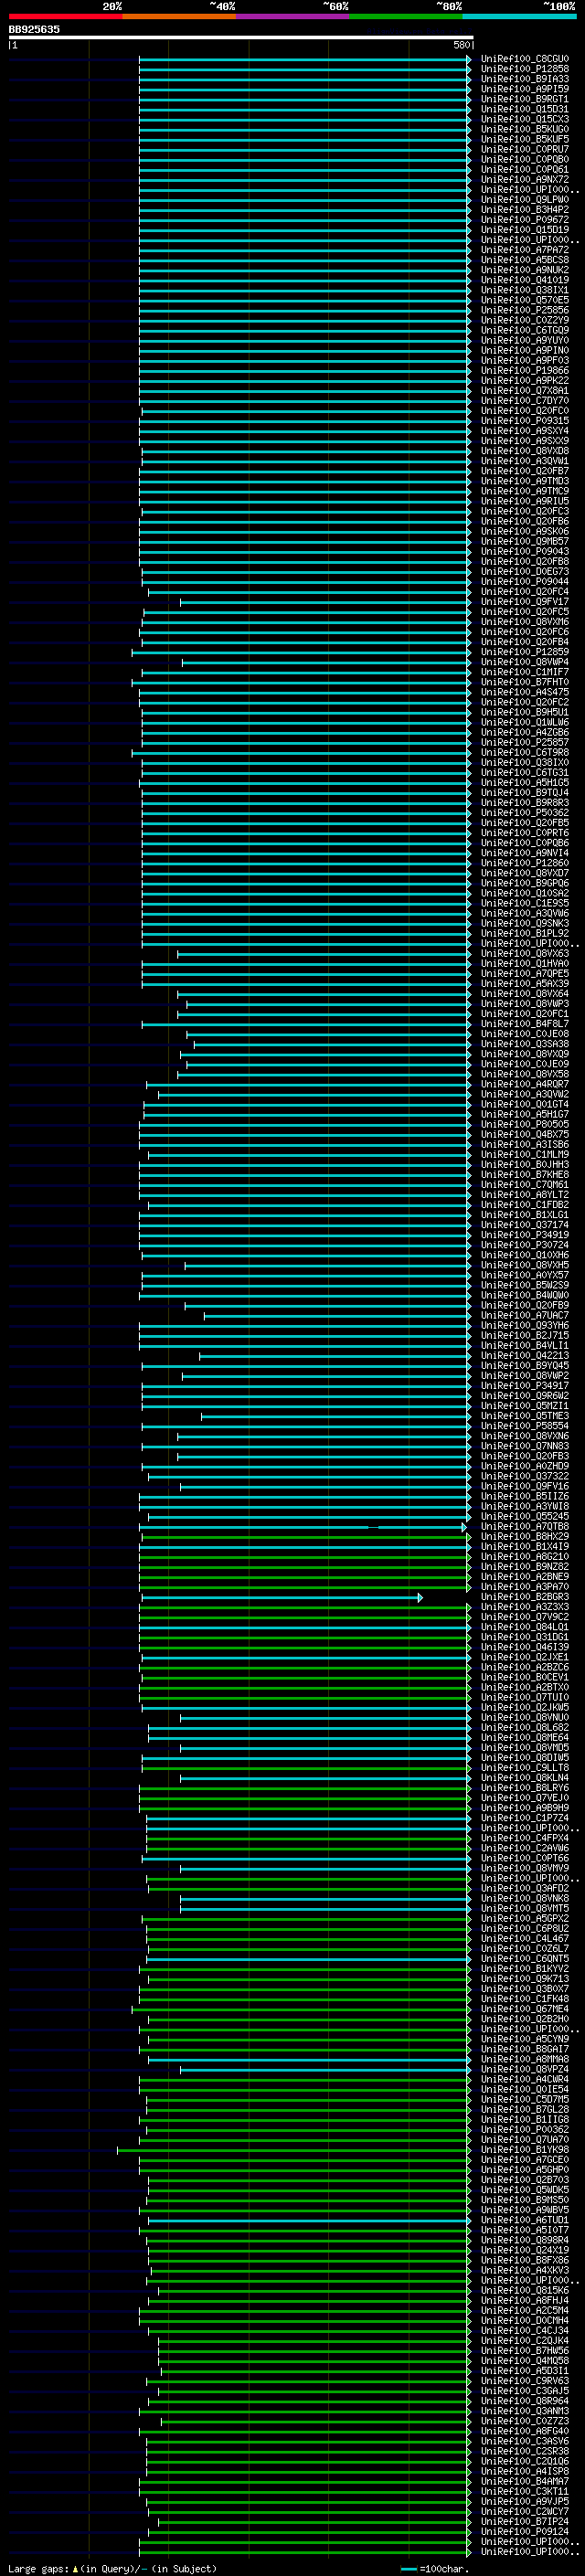Click hit label UniRef100_Q0IE54
This screenshot has width=585, height=2576.
pyautogui.click(x=524, y=2089)
